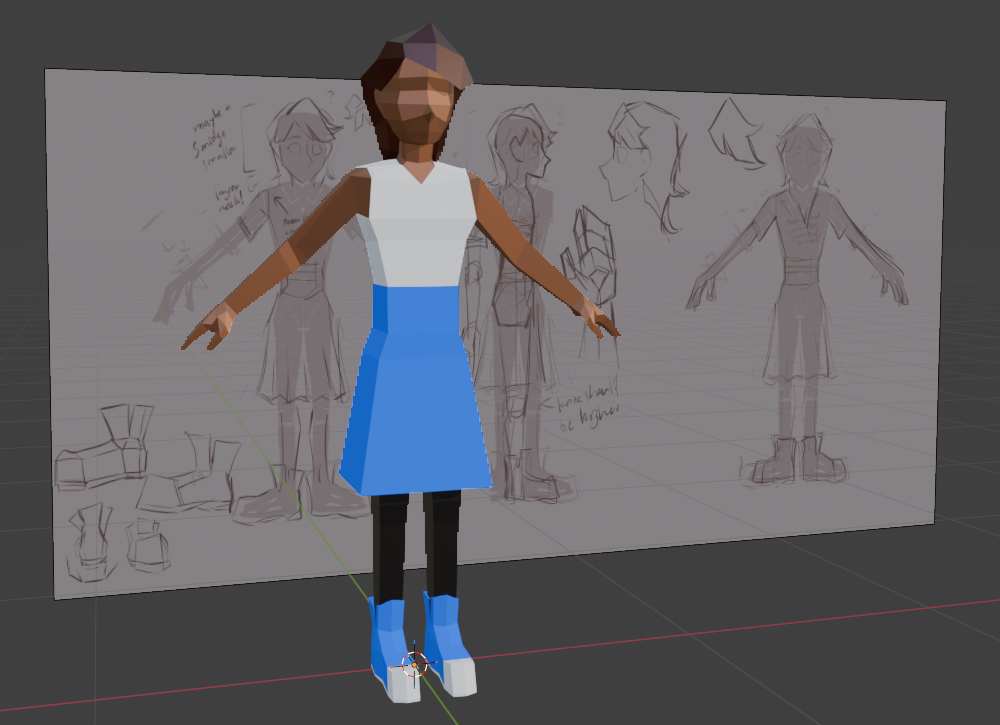Image resolution: width=1000 pixels, height=725 pixels.
Task: Select the model's black leggings
Action: click(x=415, y=545)
